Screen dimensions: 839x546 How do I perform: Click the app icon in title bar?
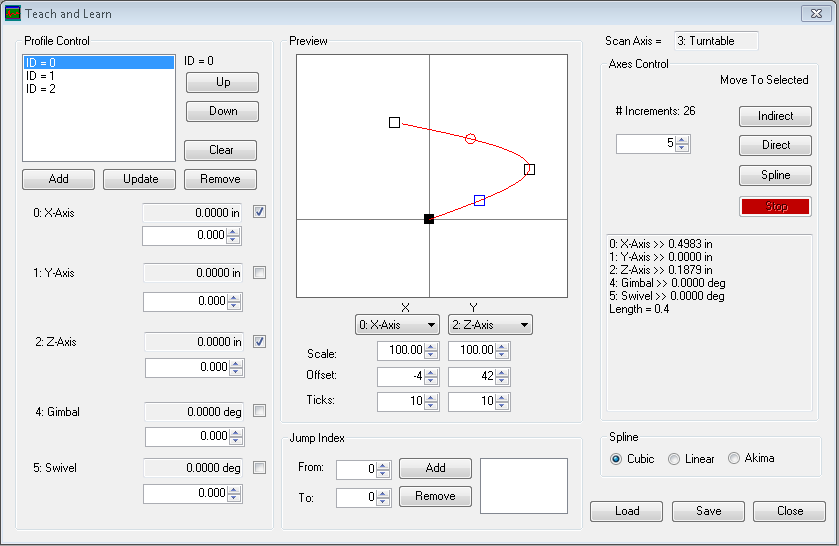click(13, 14)
